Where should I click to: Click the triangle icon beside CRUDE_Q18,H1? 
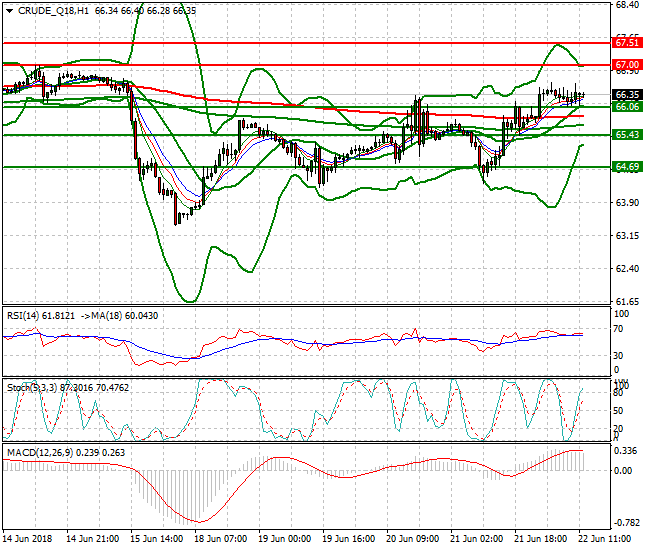(9, 11)
